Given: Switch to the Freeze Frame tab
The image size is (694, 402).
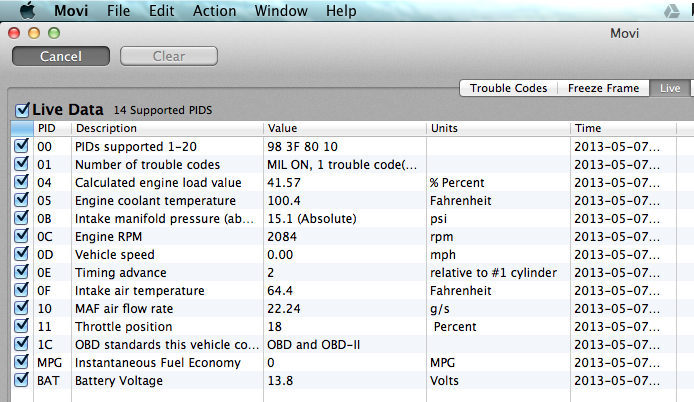Looking at the screenshot, I should [603, 88].
